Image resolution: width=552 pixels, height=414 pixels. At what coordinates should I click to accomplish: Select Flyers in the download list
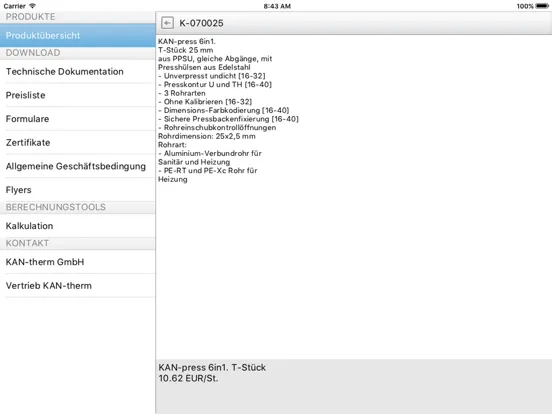click(x=77, y=190)
